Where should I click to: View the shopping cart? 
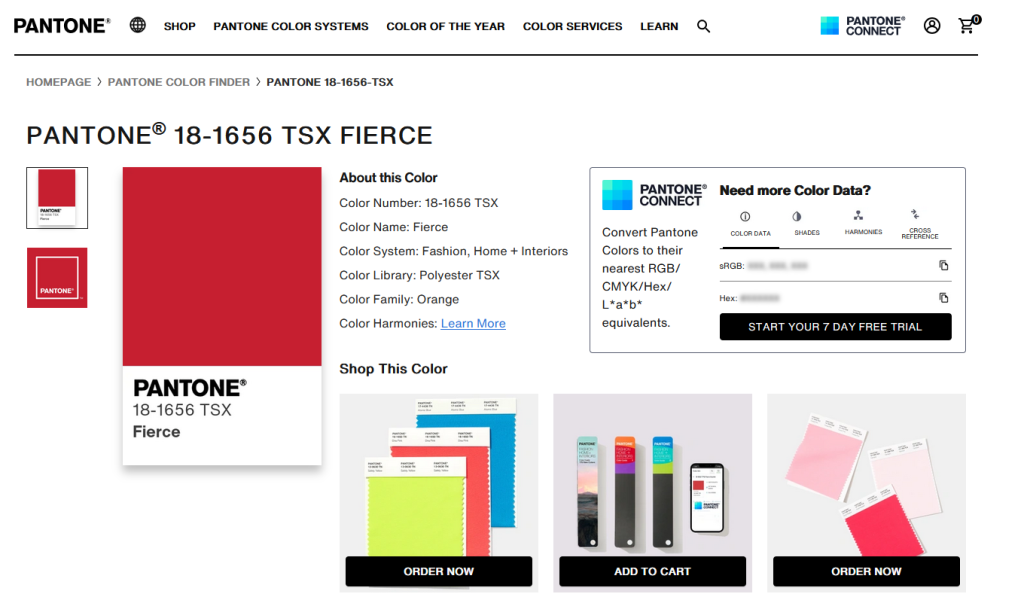(x=967, y=26)
